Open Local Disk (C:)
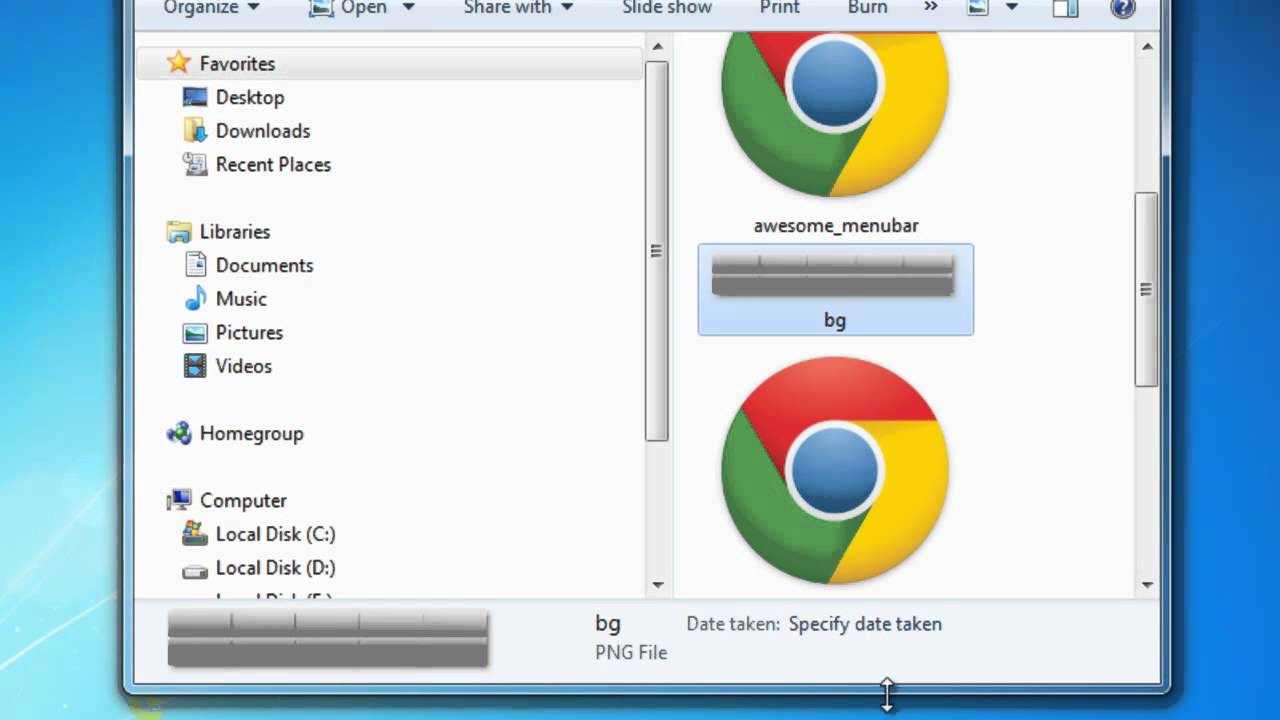Screen dimensions: 1280x720 pos(275,534)
